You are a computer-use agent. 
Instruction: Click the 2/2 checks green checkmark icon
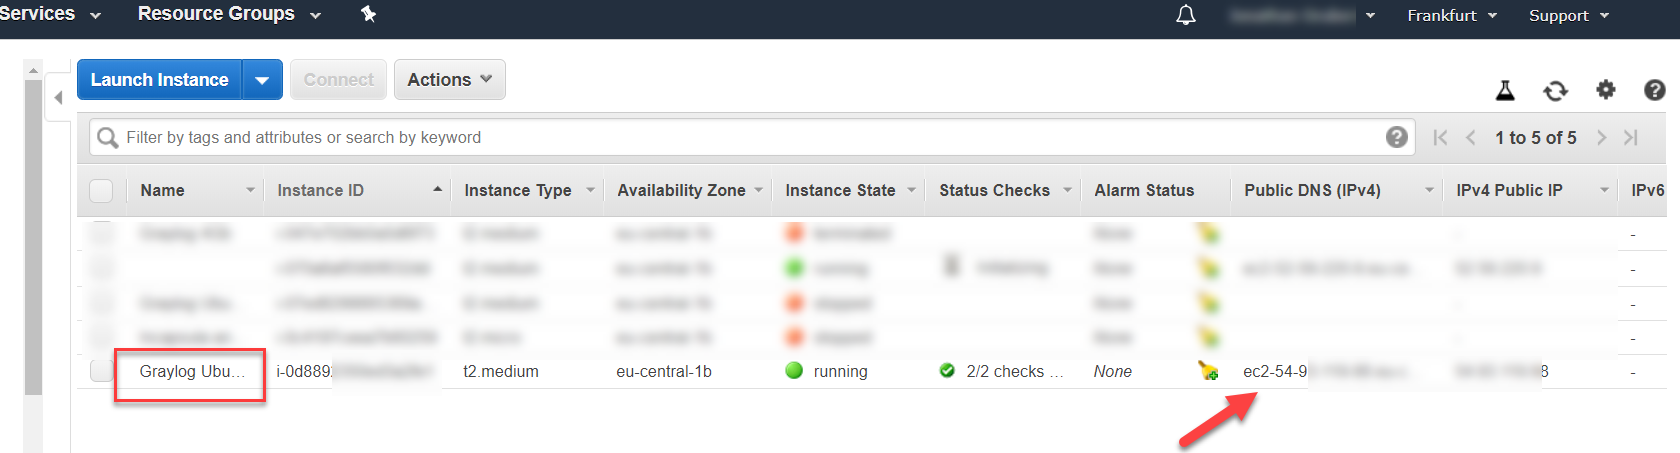[947, 370]
